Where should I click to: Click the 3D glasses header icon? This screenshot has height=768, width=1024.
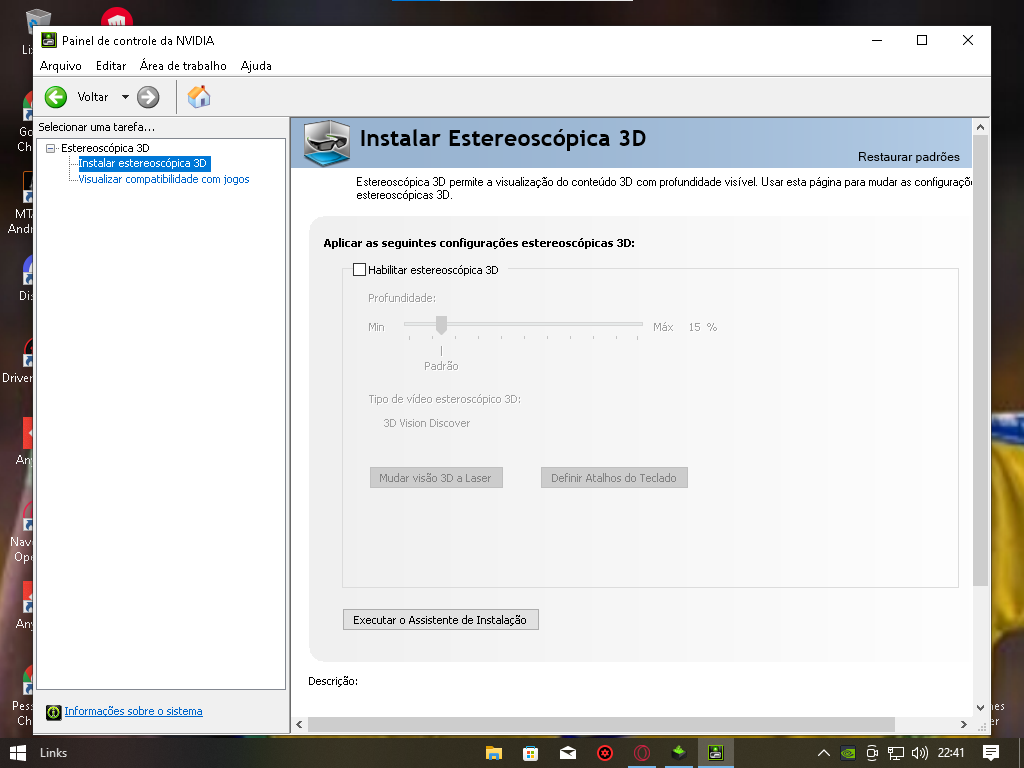tap(327, 142)
